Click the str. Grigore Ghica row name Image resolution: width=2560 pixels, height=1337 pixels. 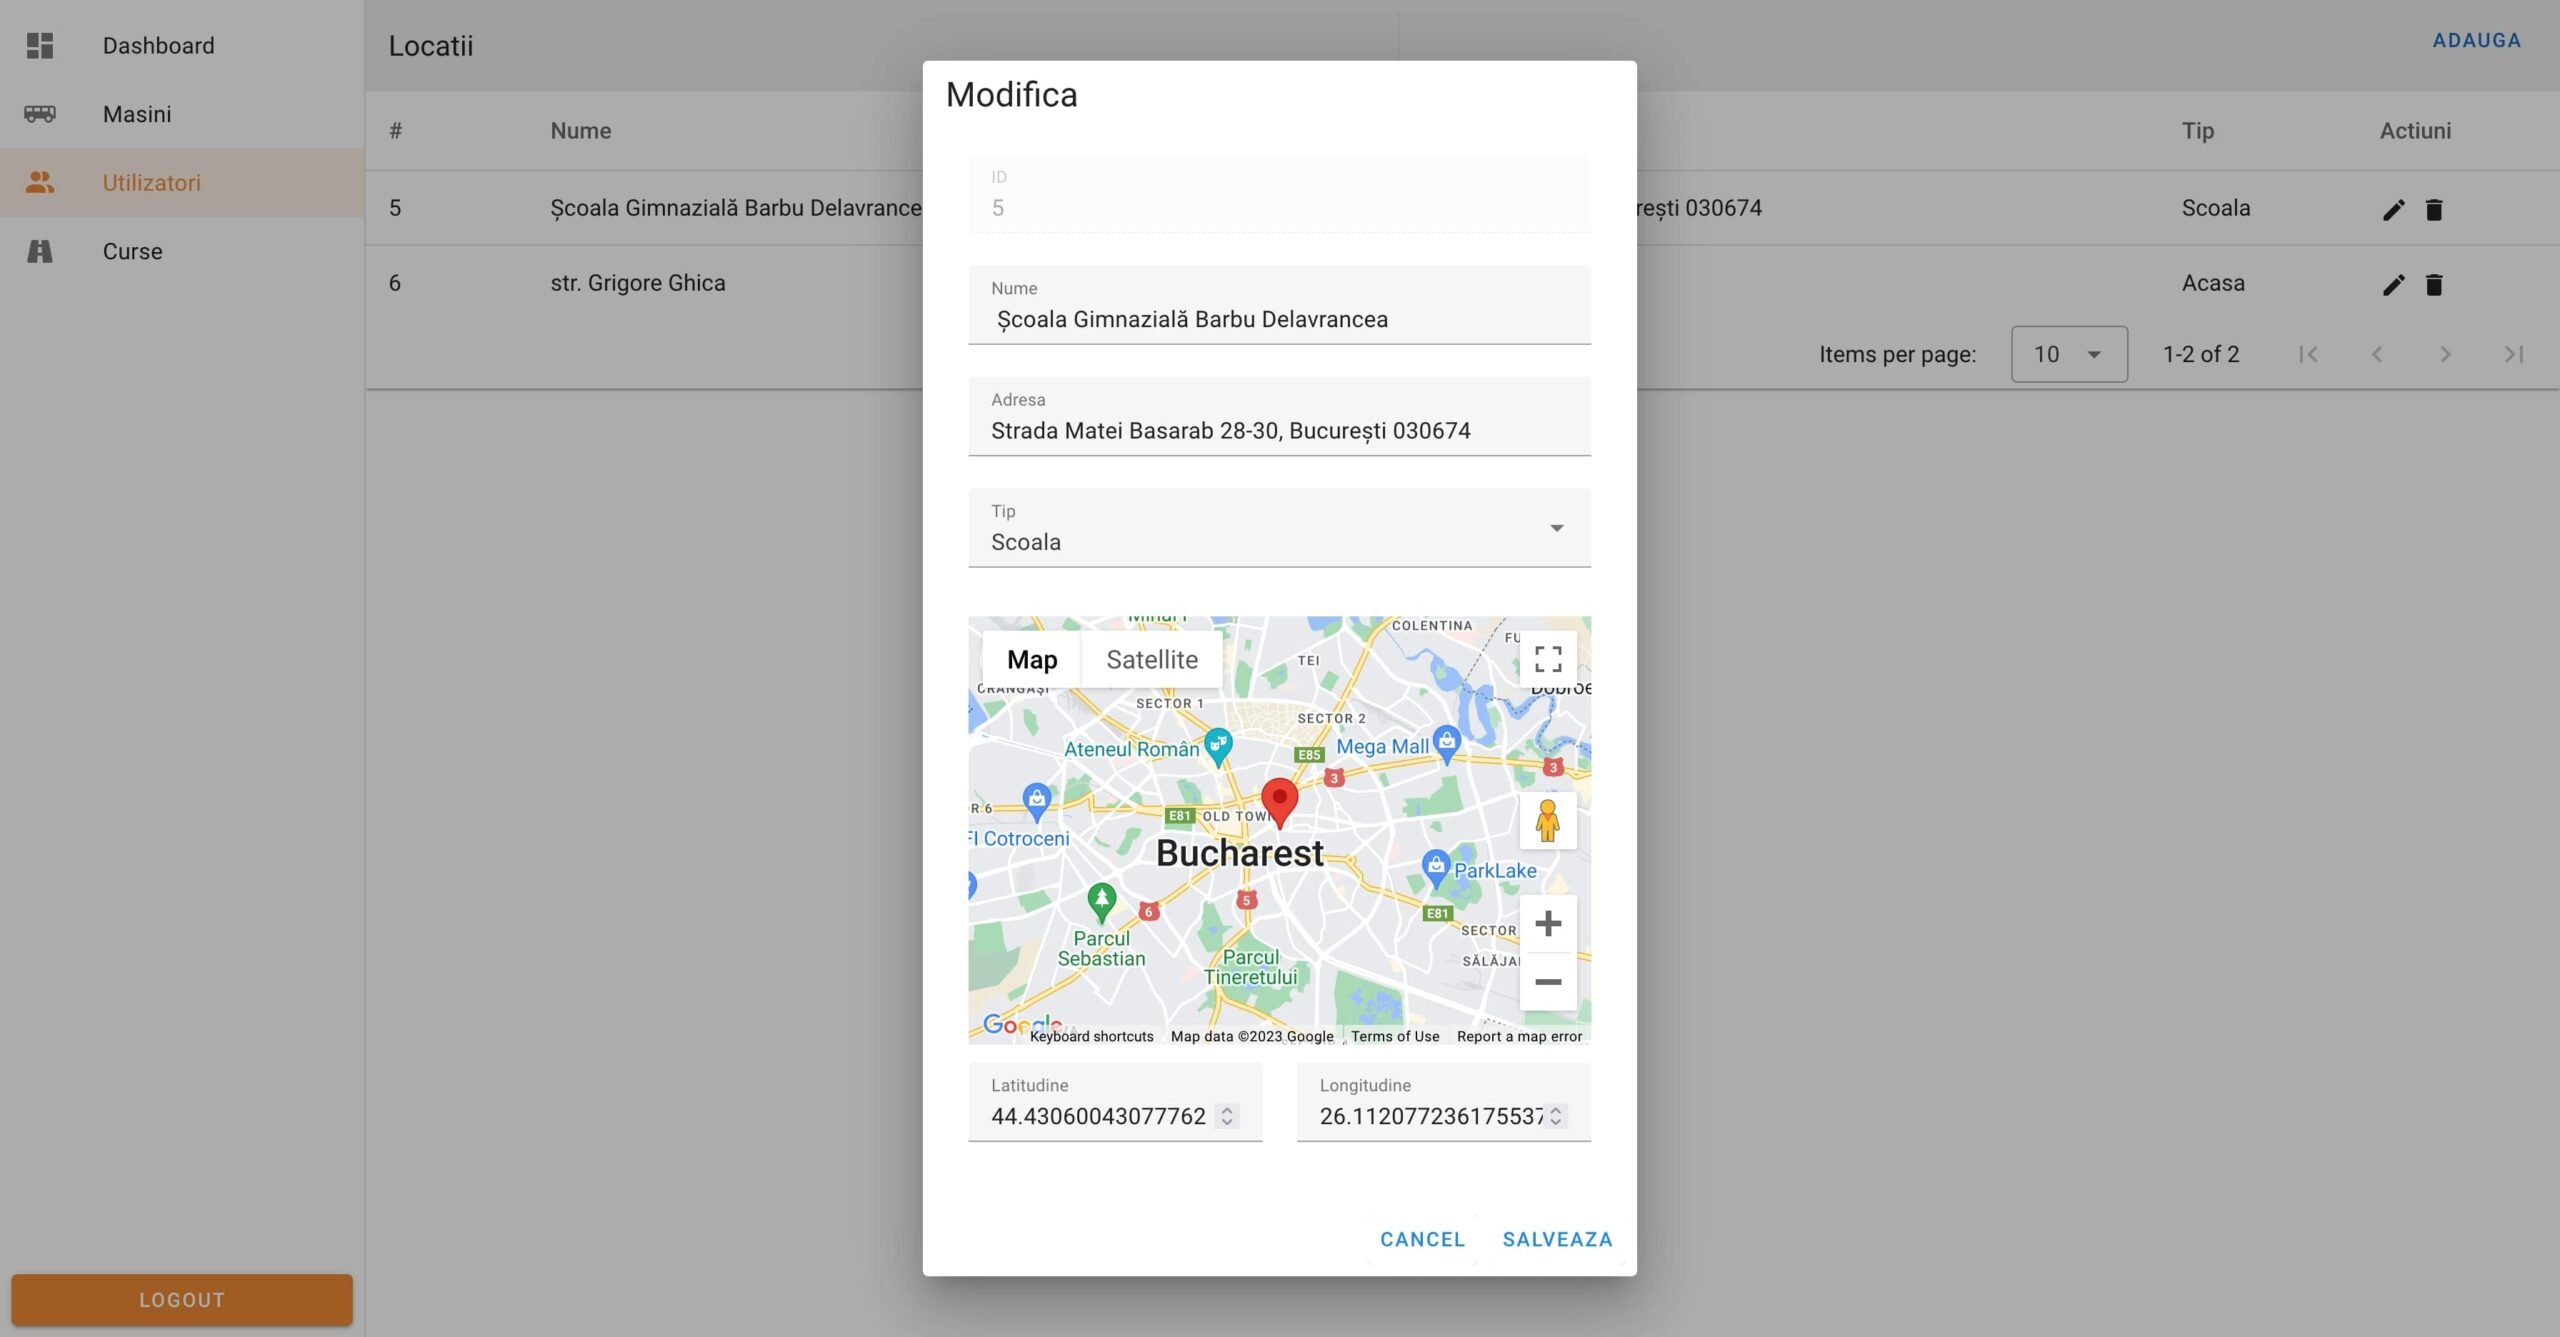tap(638, 283)
